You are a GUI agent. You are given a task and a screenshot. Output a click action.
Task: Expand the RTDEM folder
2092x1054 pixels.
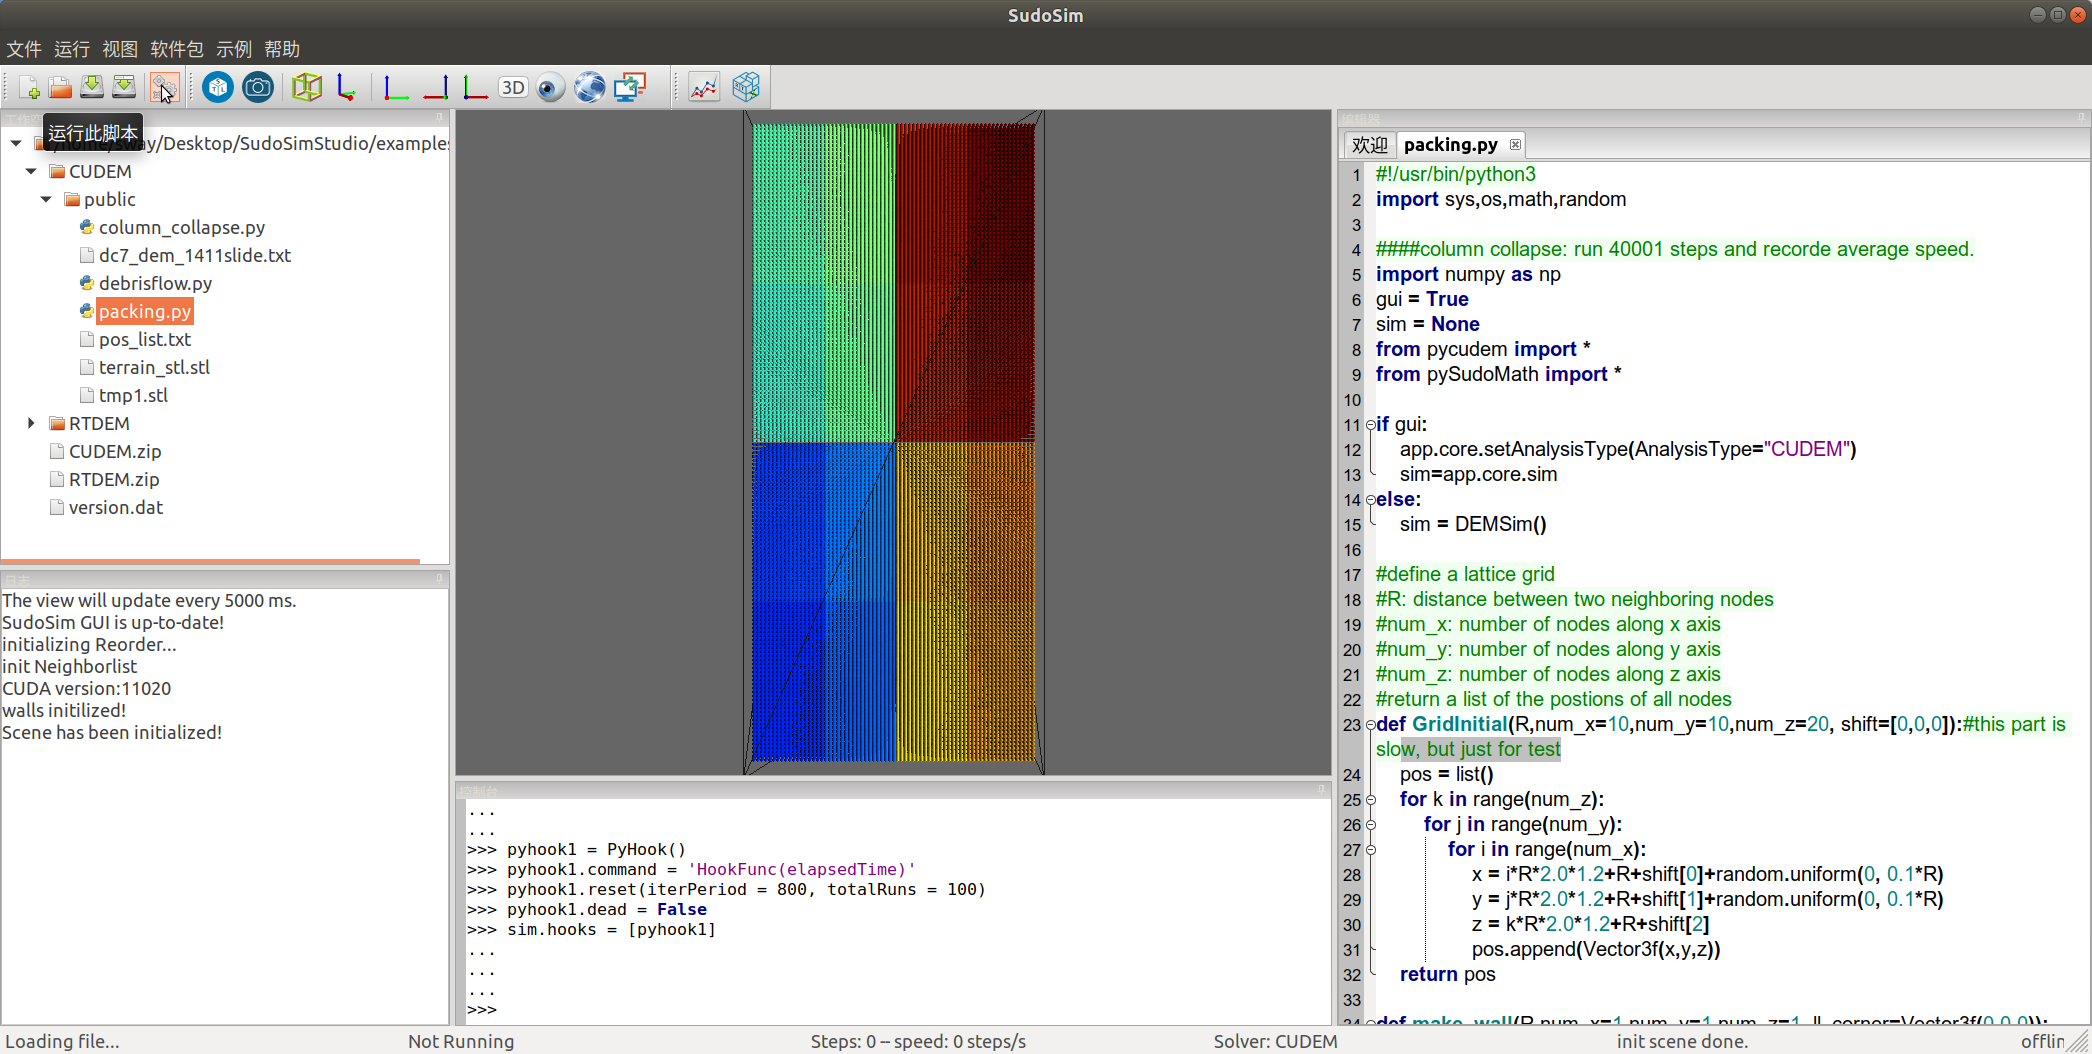point(31,423)
